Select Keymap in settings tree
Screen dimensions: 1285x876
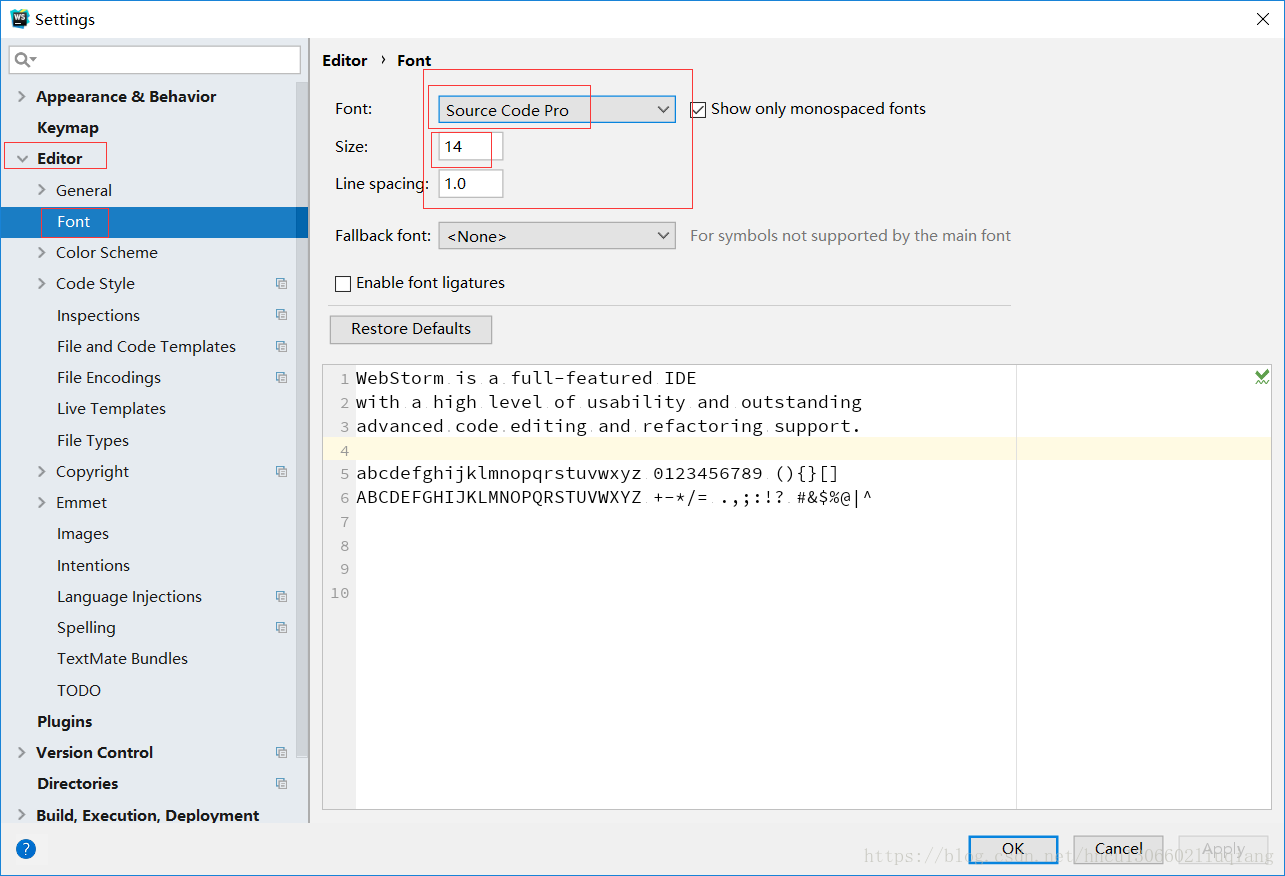coord(68,128)
